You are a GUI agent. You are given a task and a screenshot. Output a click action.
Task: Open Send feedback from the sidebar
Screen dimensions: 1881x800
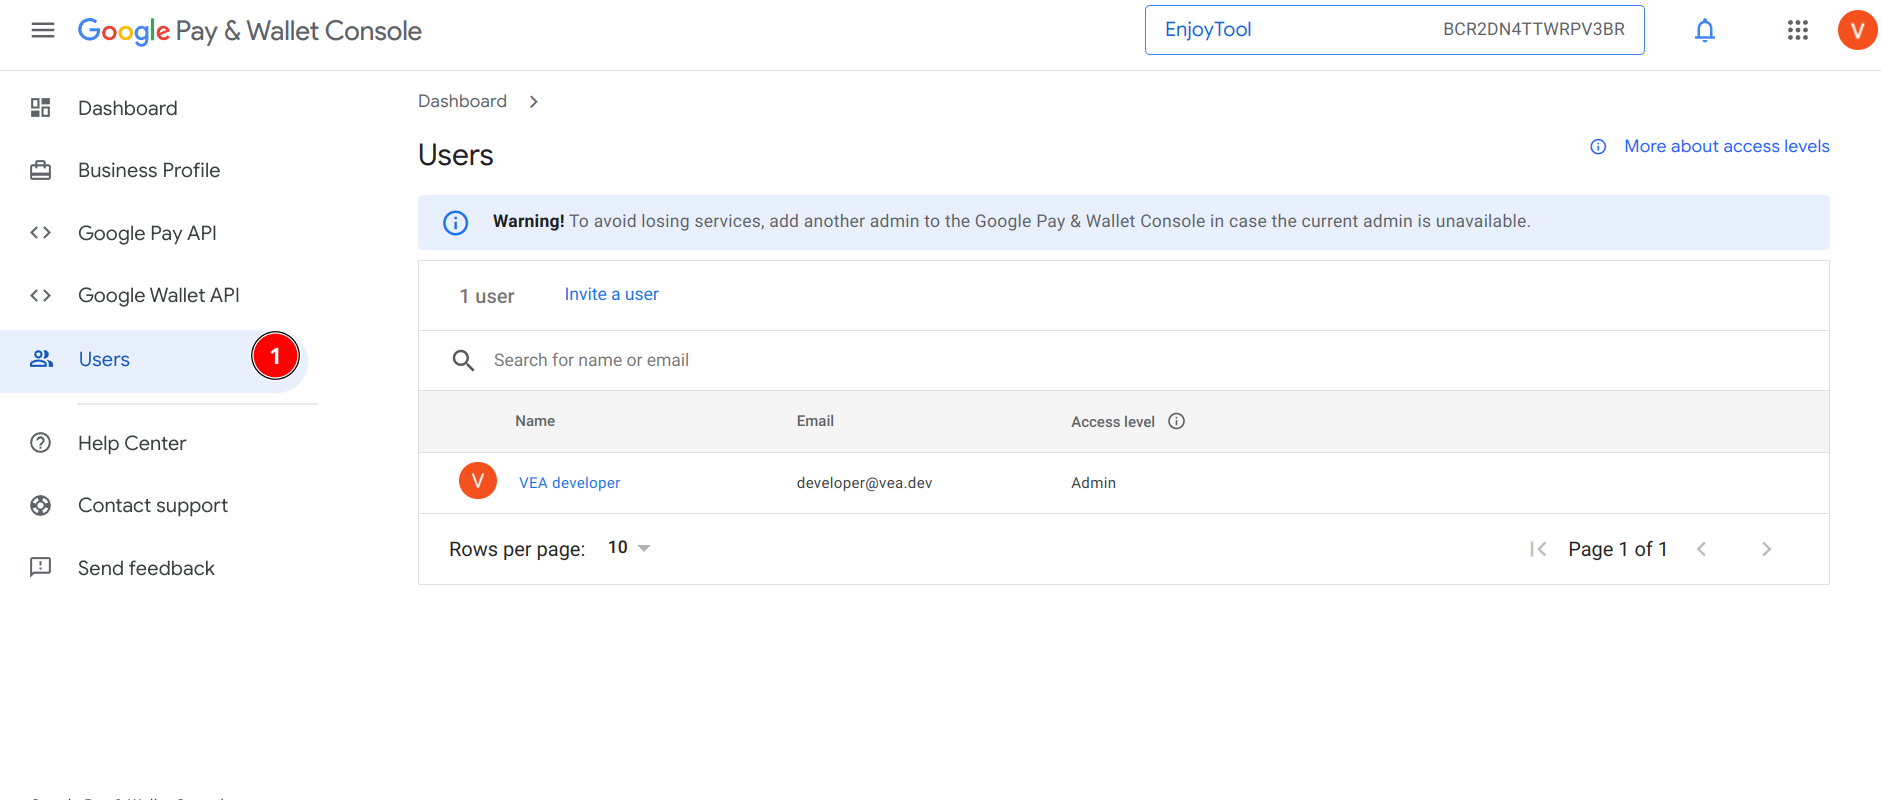coord(146,568)
